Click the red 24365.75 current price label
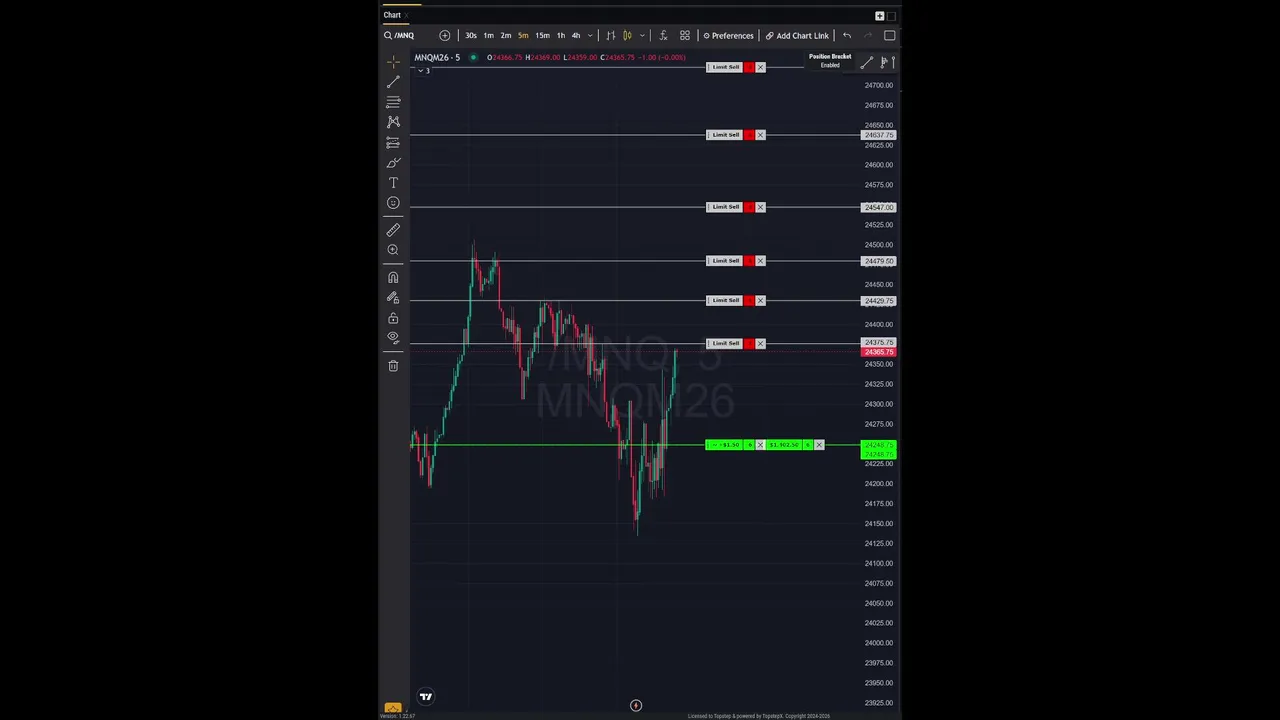1280x720 pixels. click(879, 352)
